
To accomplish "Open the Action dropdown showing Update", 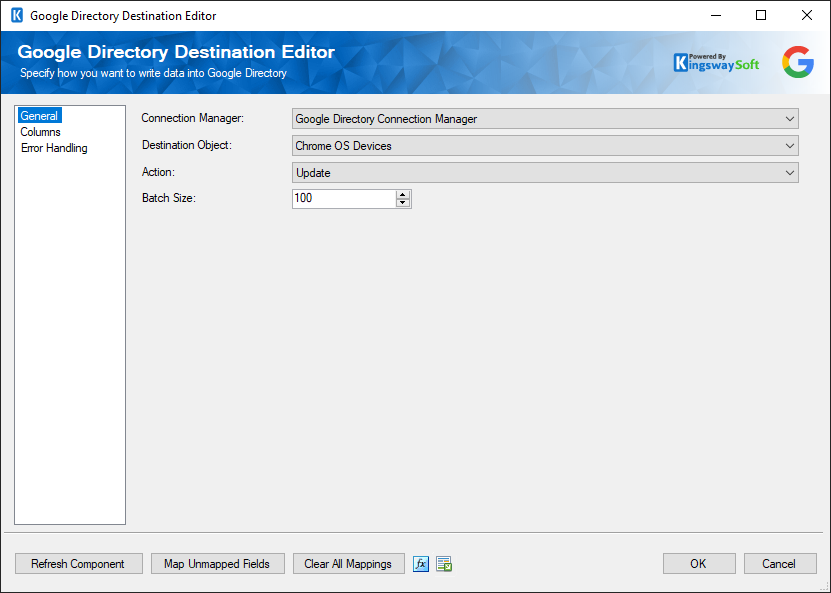I will click(x=545, y=173).
